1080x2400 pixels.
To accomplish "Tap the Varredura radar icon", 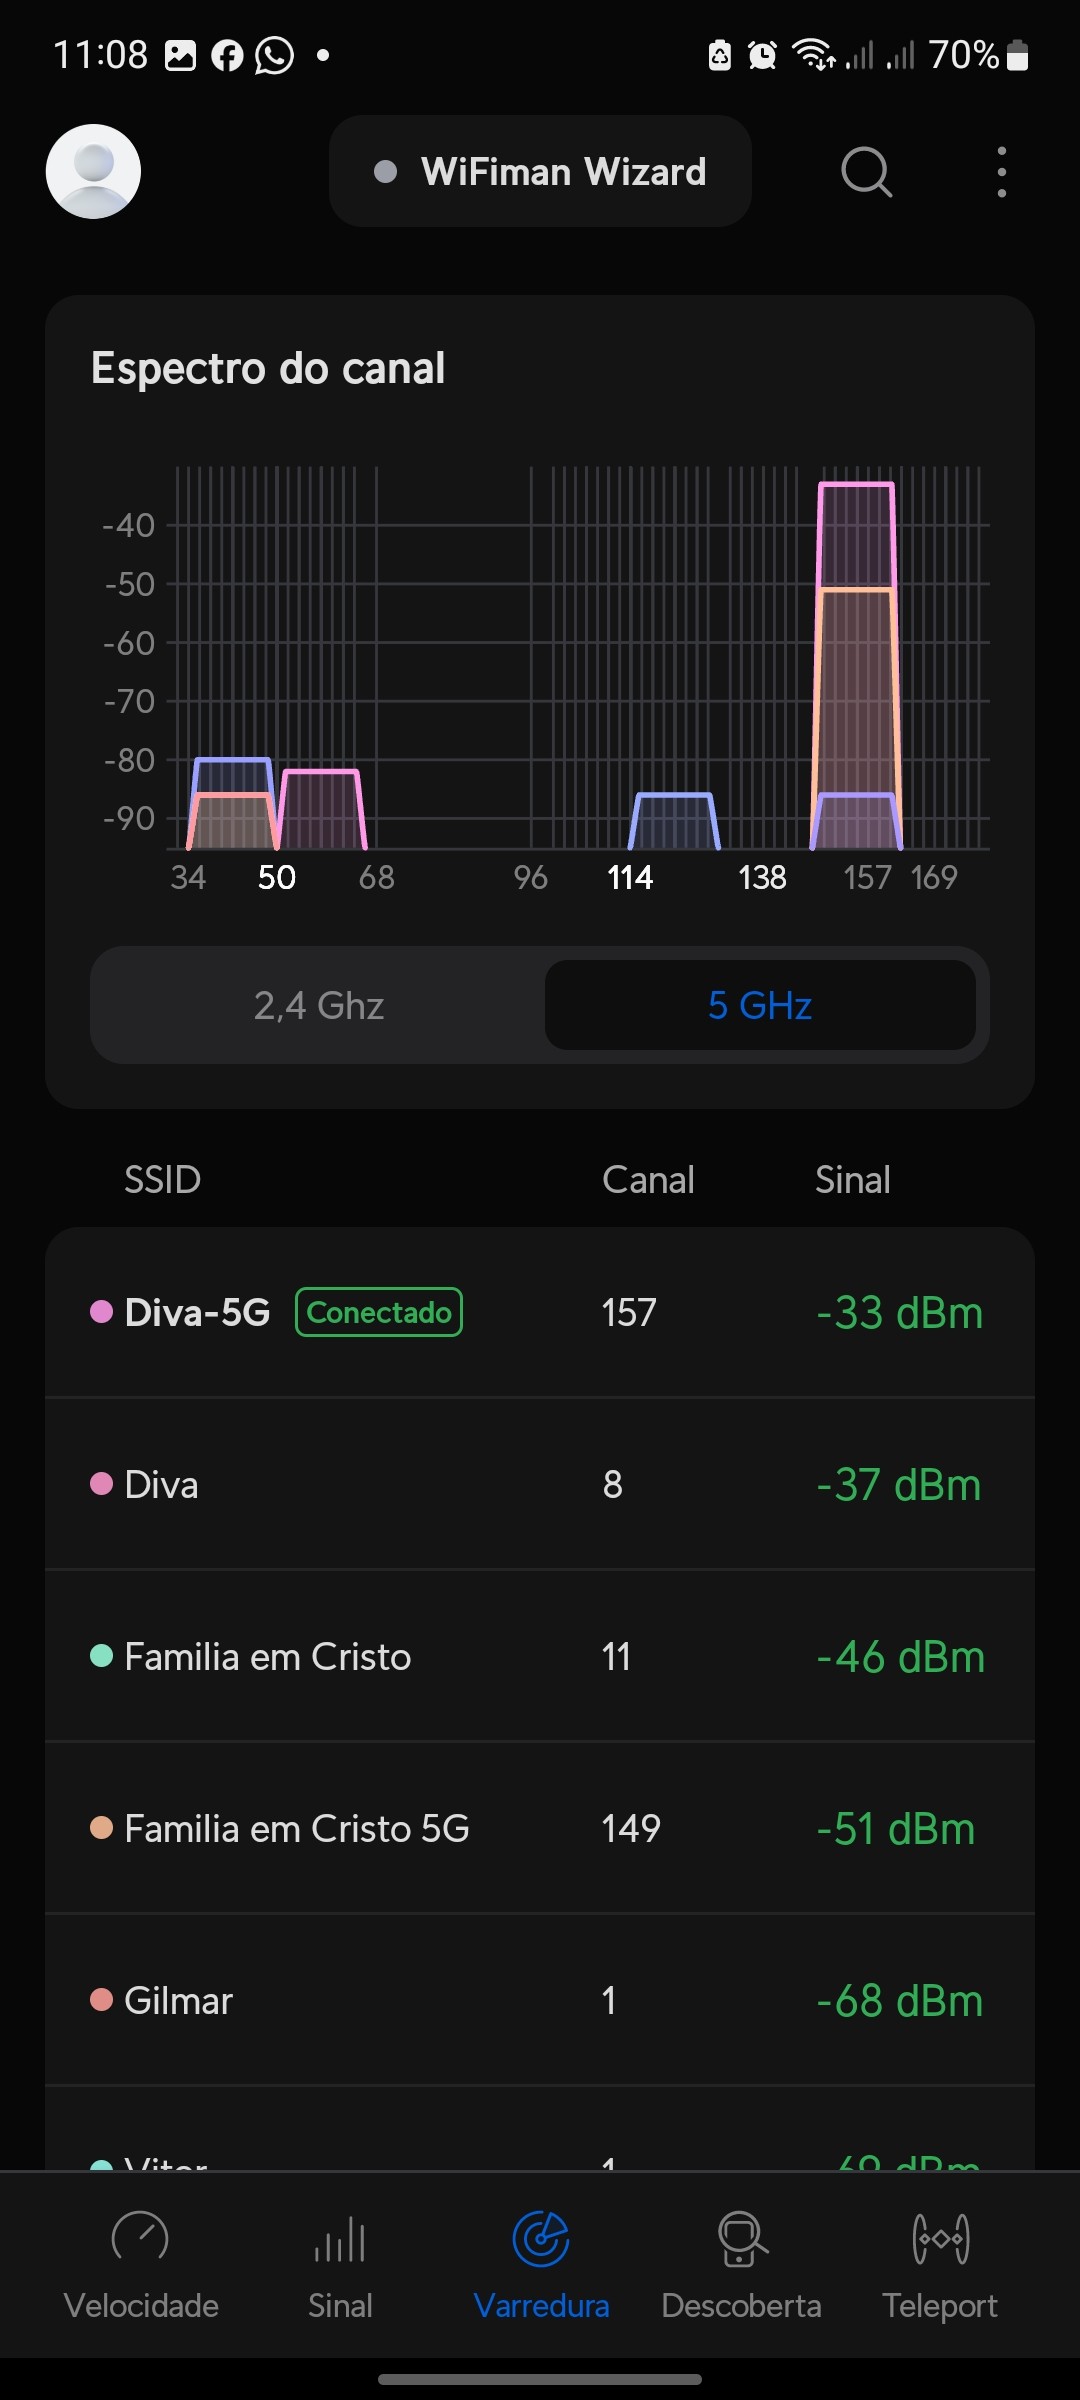I will pos(541,2240).
